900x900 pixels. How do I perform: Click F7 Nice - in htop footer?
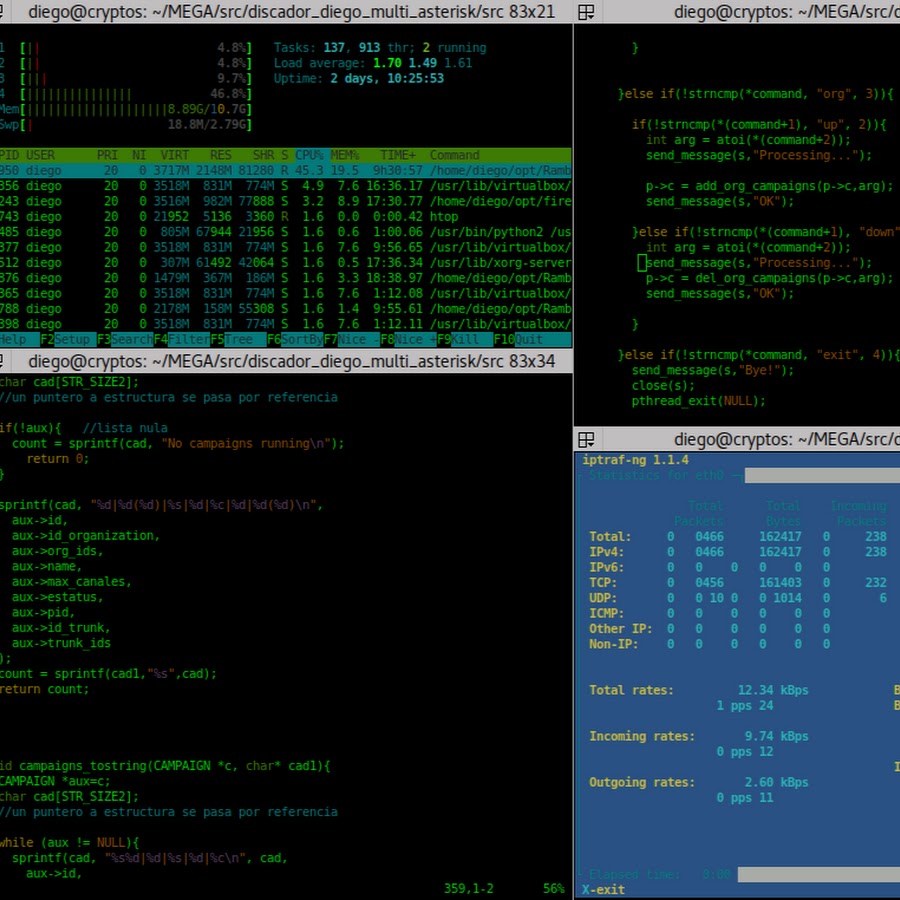351,340
